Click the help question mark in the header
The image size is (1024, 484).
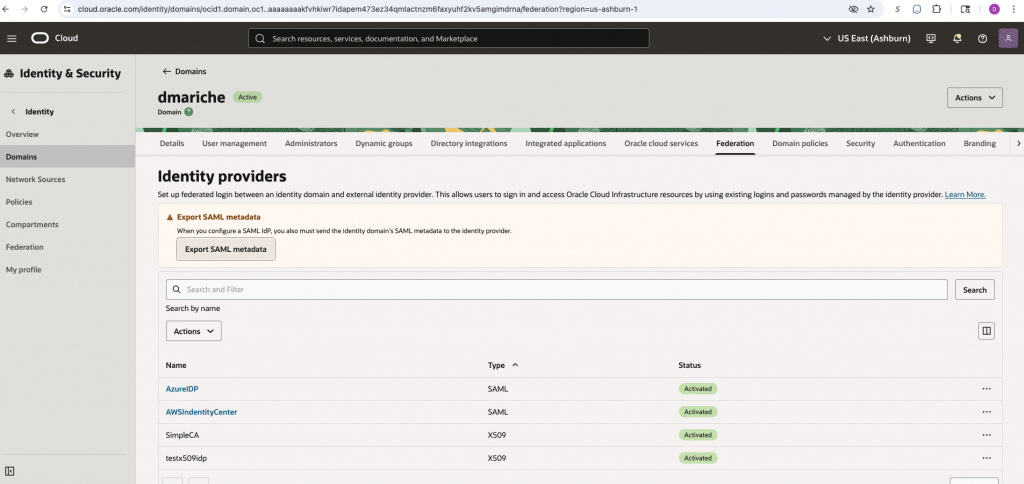coord(982,38)
